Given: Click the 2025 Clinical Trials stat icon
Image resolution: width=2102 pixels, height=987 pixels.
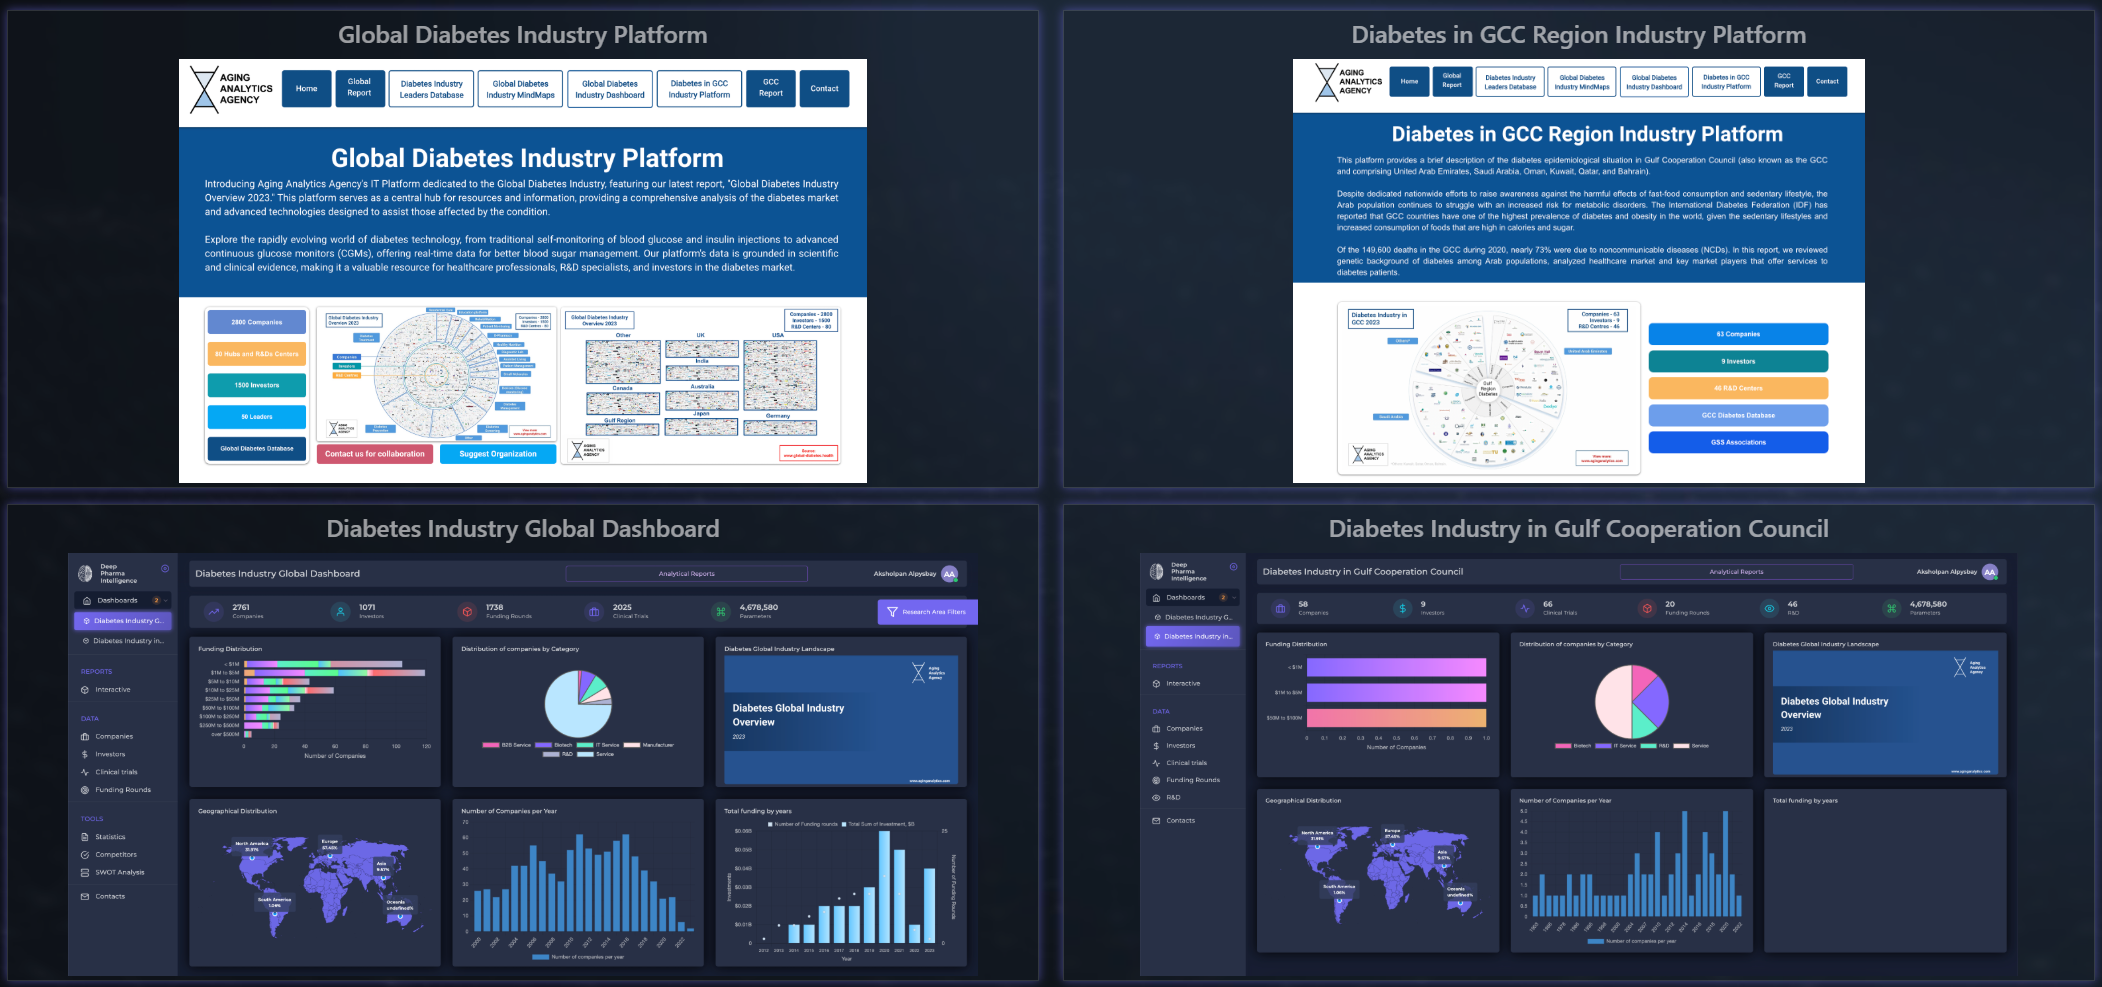Looking at the screenshot, I should [594, 611].
